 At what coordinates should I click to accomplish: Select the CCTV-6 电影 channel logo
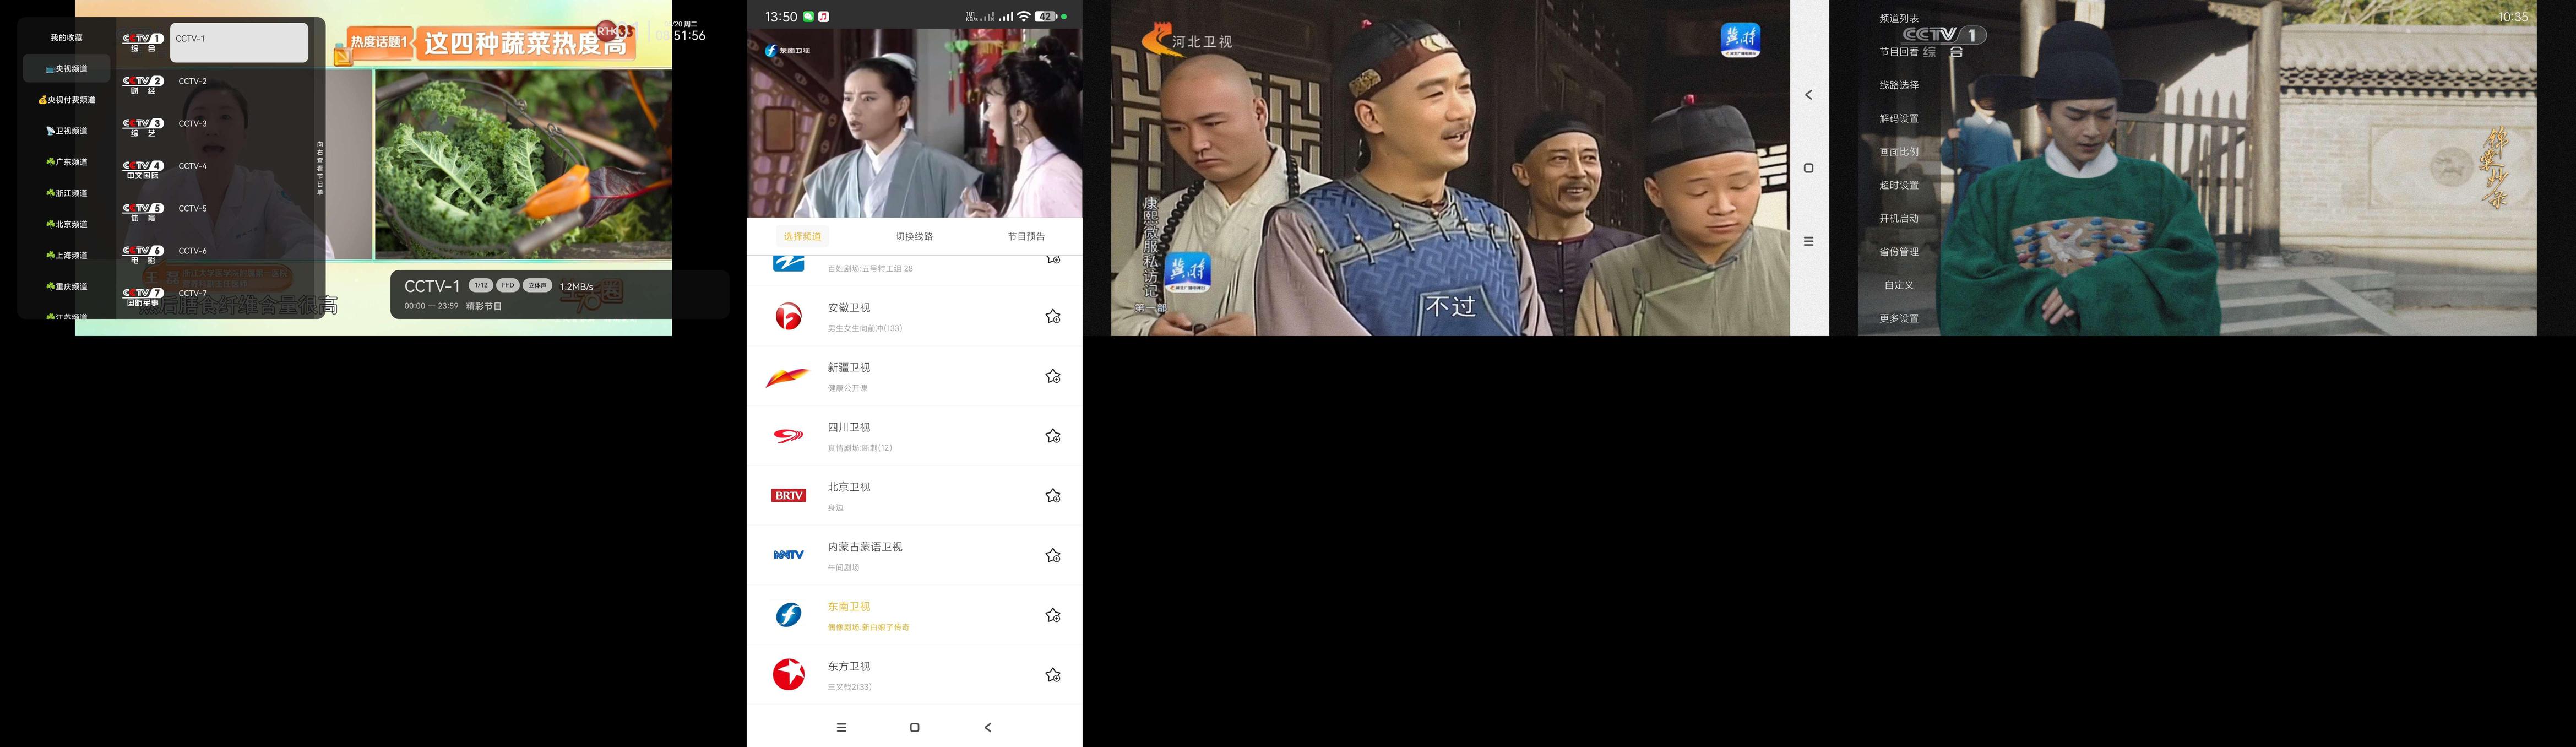click(x=142, y=255)
